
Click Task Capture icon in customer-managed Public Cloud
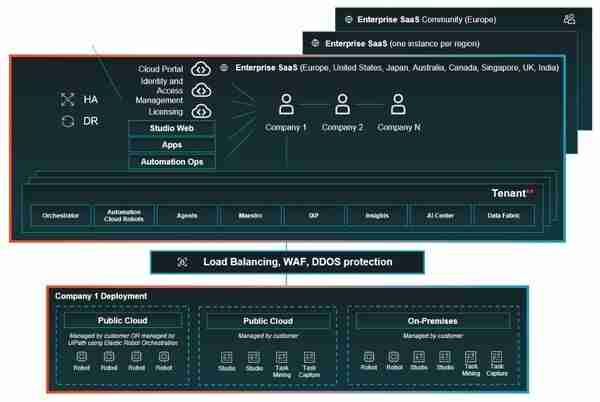309,358
